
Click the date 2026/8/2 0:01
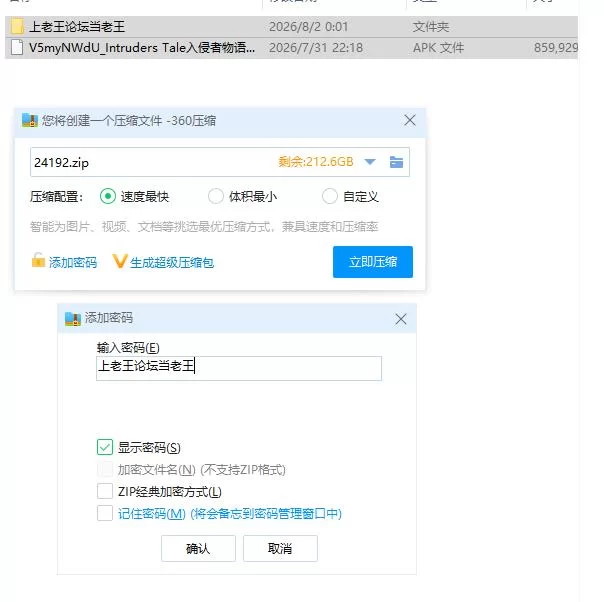309,27
